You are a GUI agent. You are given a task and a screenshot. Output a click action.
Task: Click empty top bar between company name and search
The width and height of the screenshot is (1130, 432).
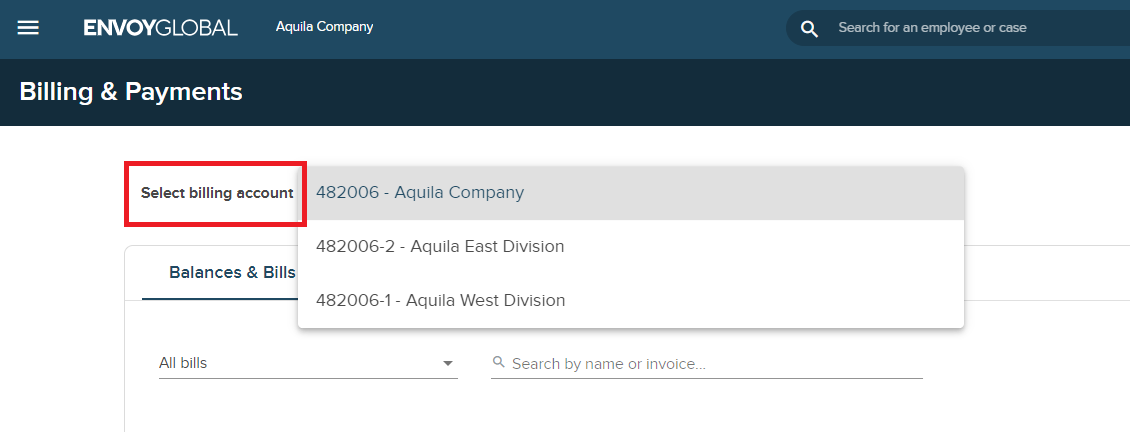click(580, 28)
